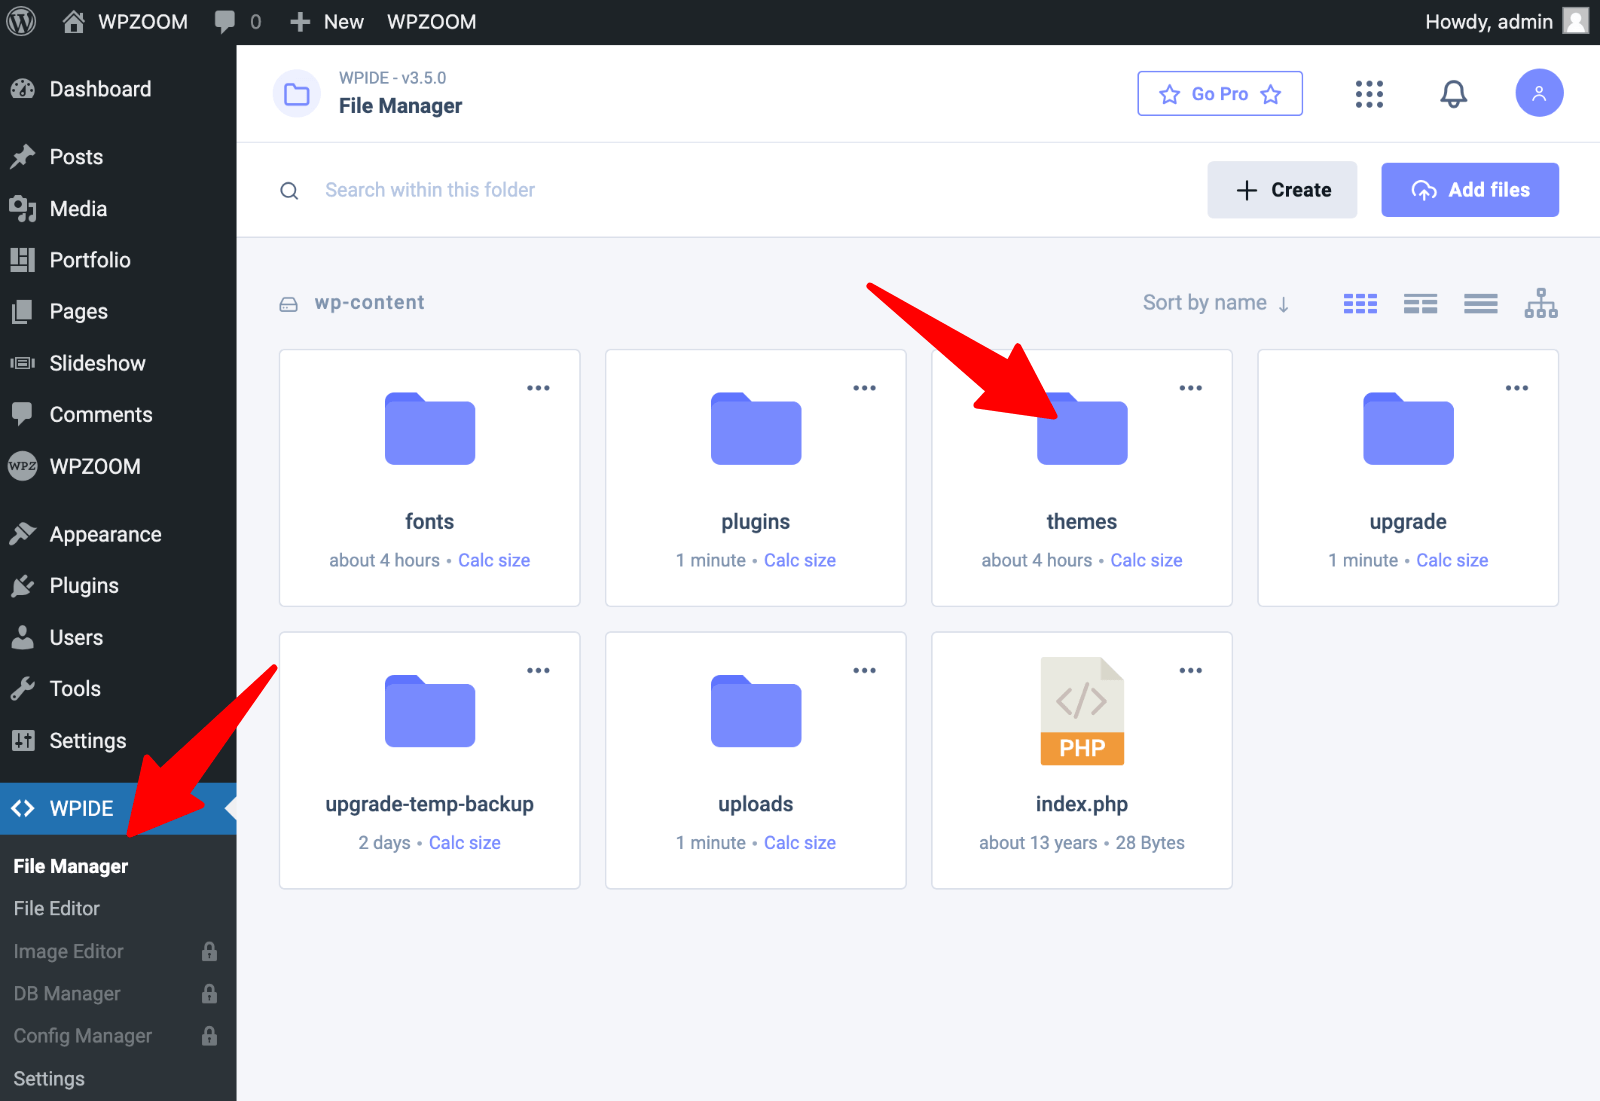Select WPIDE menu in sidebar
Viewport: 1600px width, 1101px height.
(118, 808)
